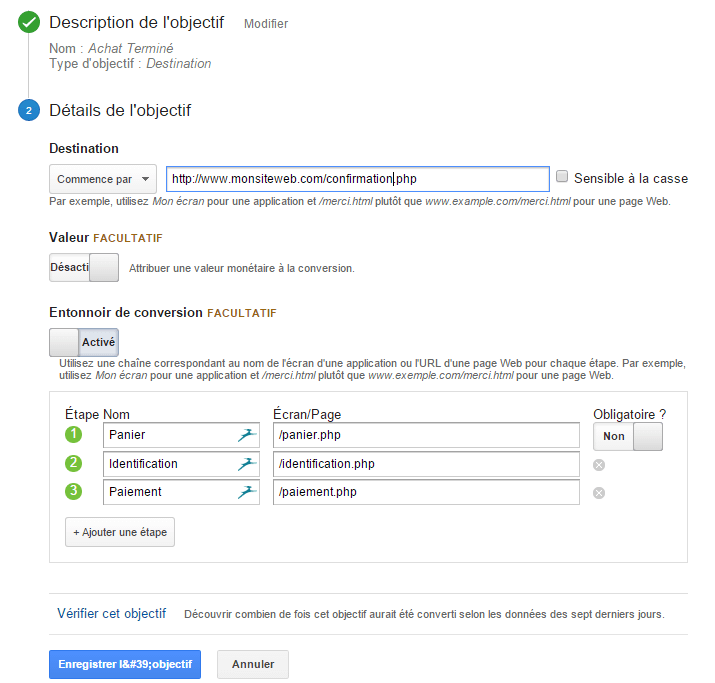Open the Commence par match type dropdown

tap(103, 179)
